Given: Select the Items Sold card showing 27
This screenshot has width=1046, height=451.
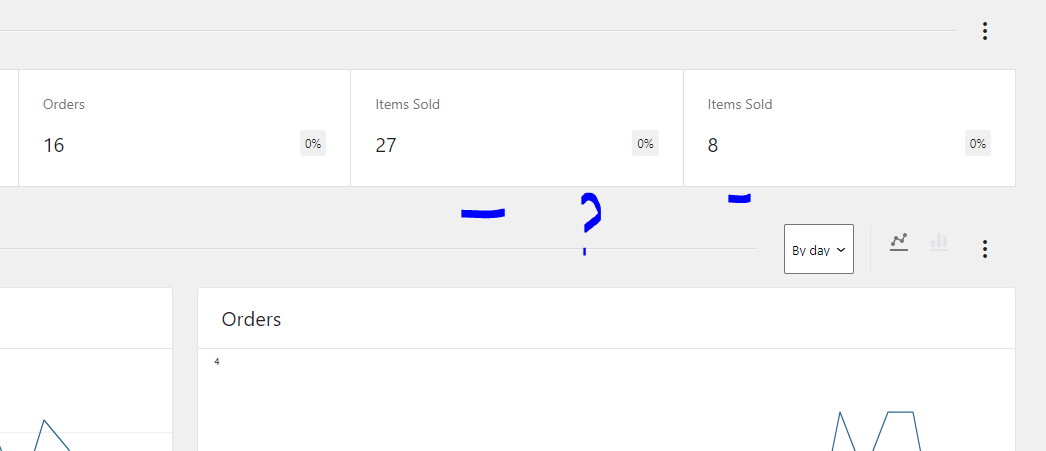Looking at the screenshot, I should pyautogui.click(x=517, y=128).
